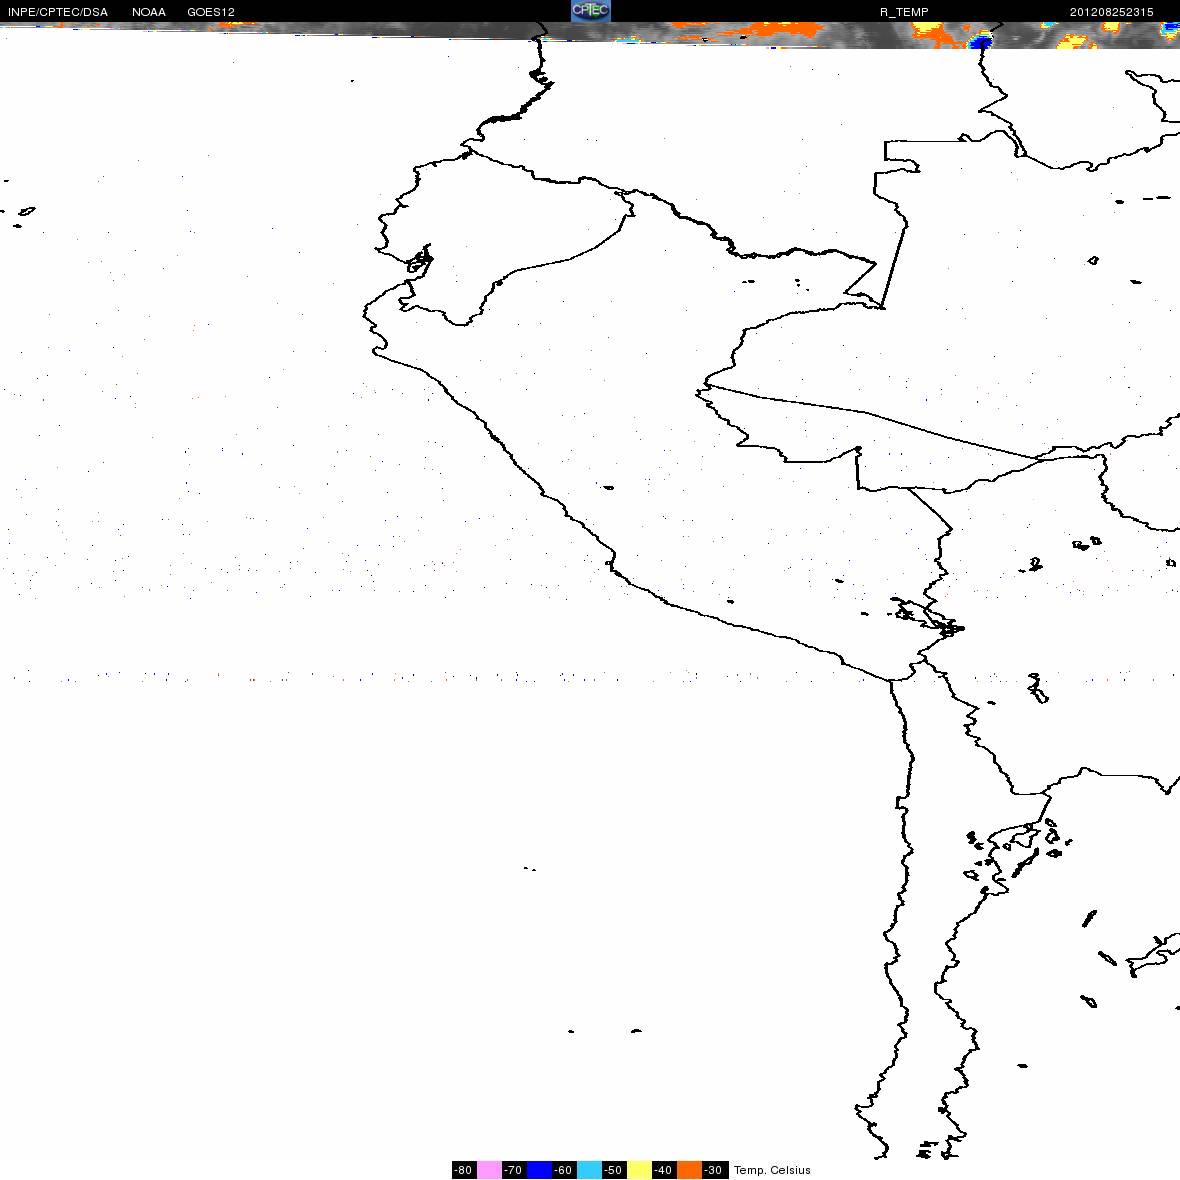Click the -50 legend value
Screen dimensions: 1180x1180
[613, 1170]
